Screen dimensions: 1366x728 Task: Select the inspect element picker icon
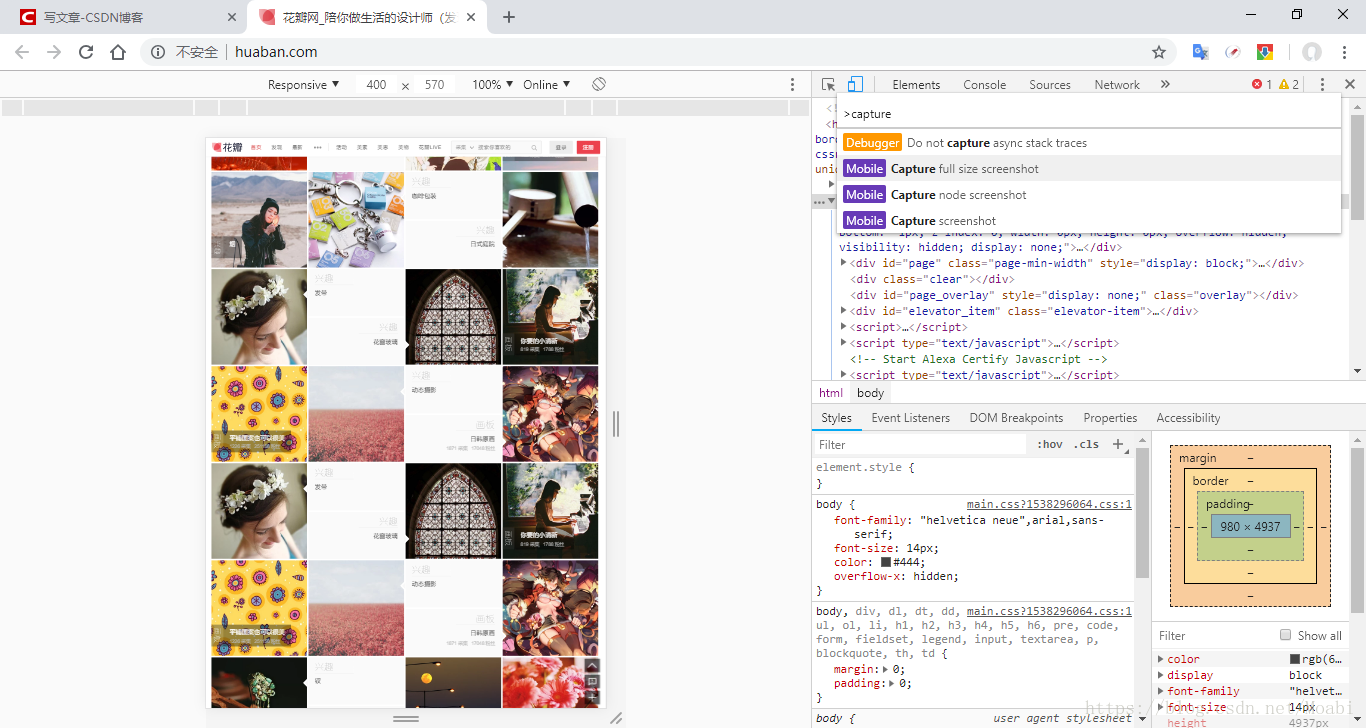point(829,85)
